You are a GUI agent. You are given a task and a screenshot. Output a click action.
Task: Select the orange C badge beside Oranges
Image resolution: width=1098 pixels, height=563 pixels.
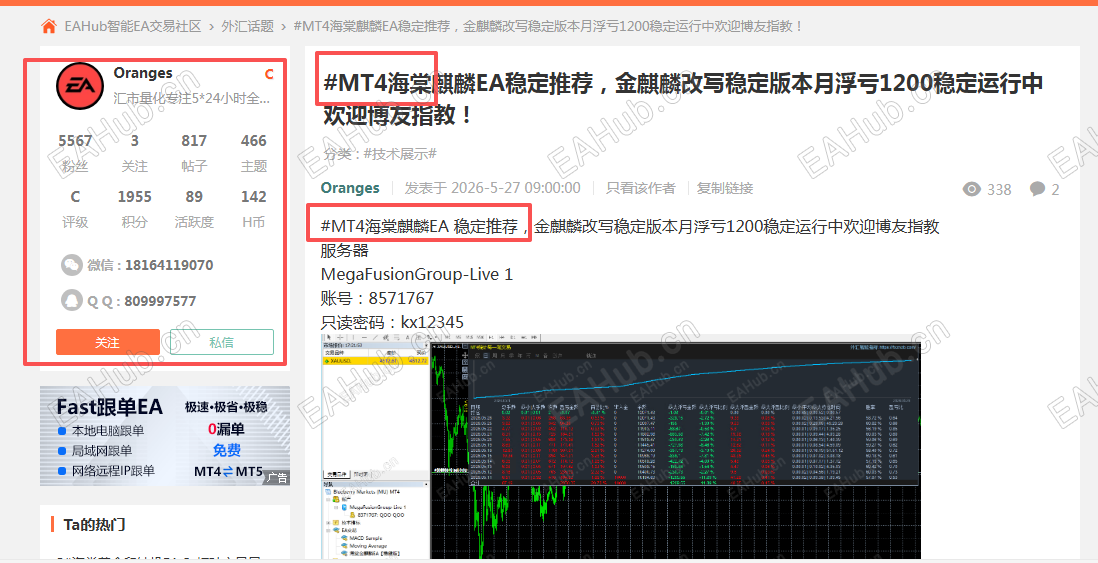(x=269, y=74)
